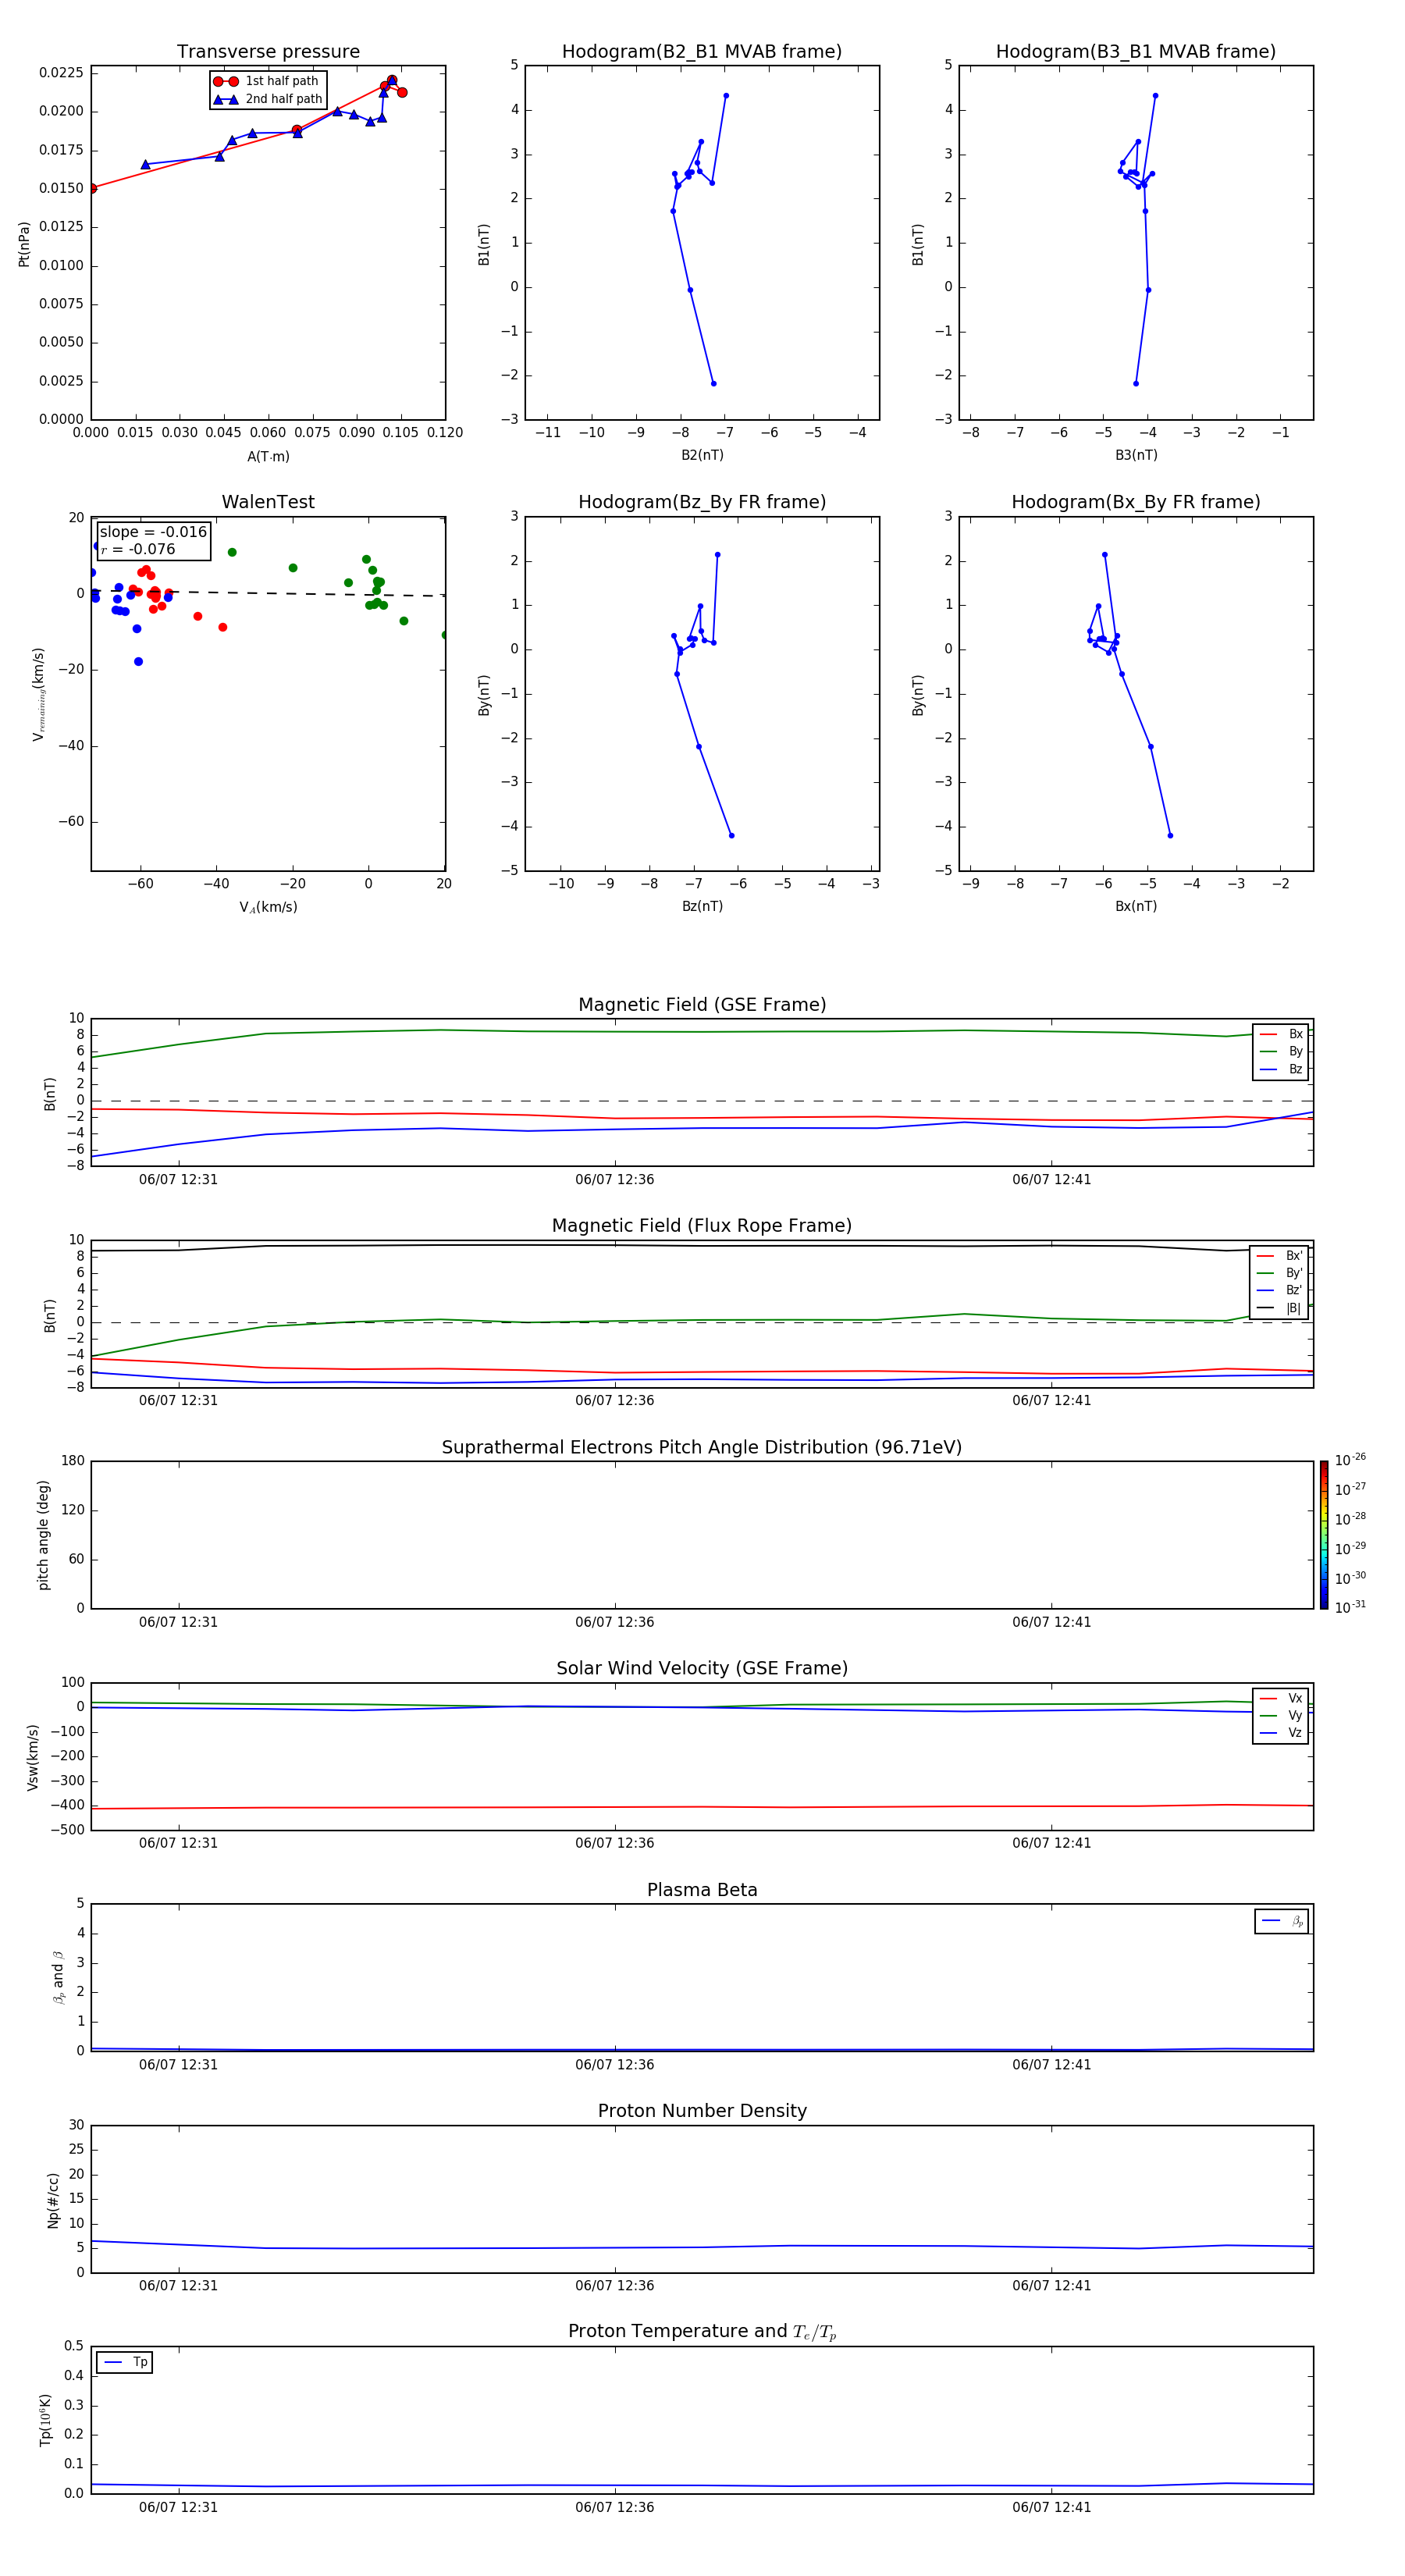Click the "Proton Temperature and Te/Tp" title
Viewport: 1405px width, 2576px height.
702,2332
